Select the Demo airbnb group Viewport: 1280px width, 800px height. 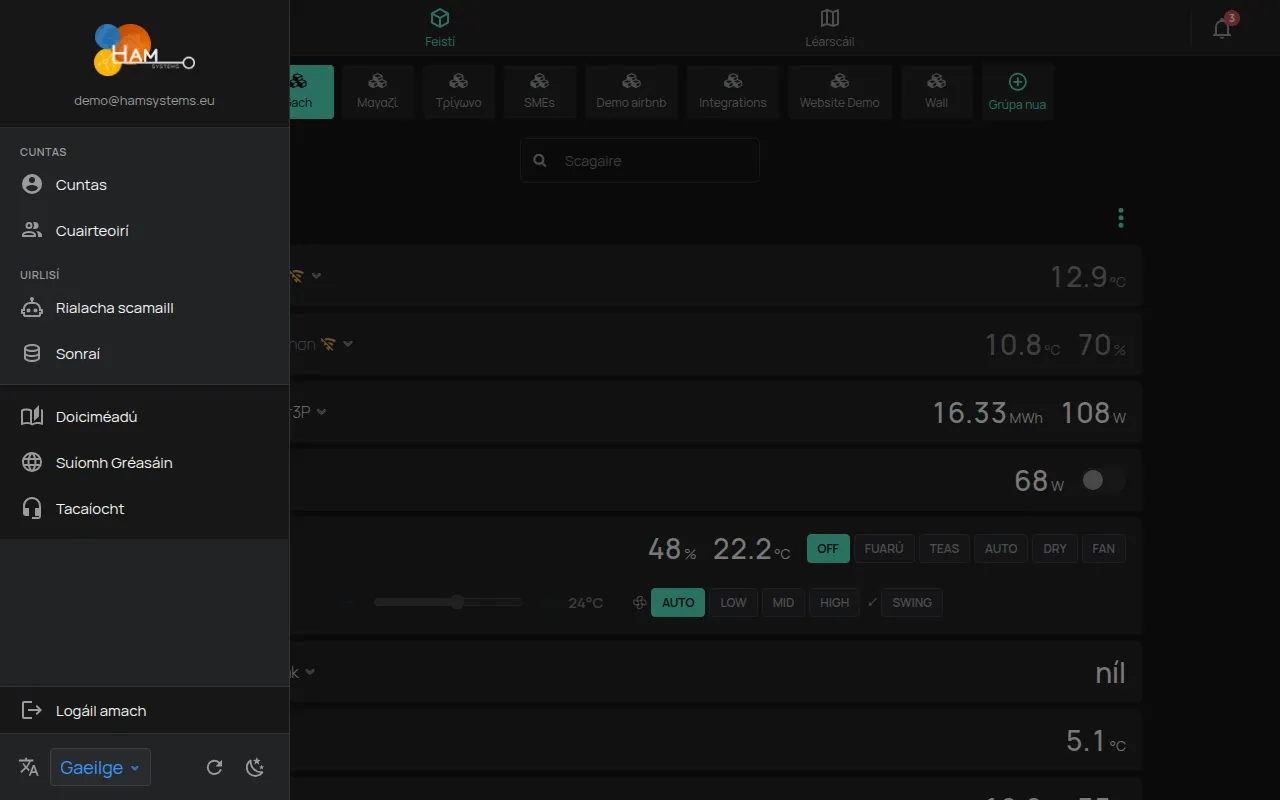tap(632, 92)
